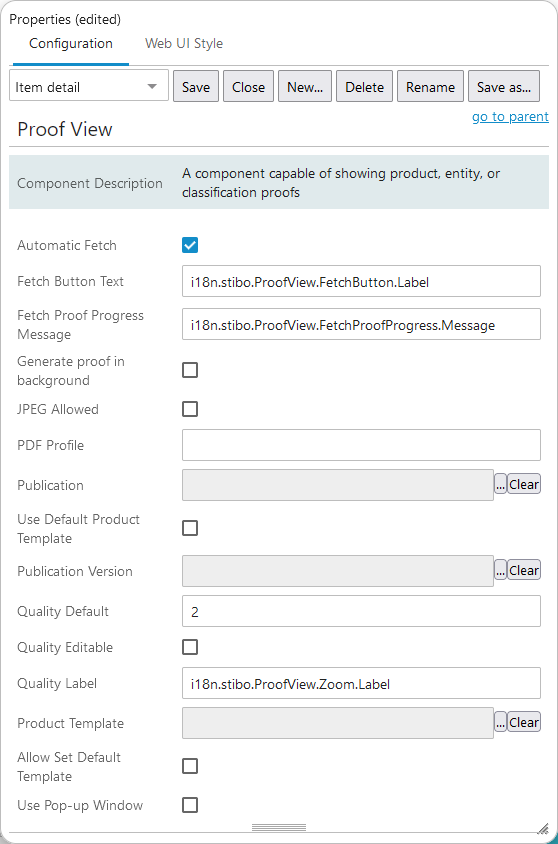The height and width of the screenshot is (844, 558).
Task: Click the panel resize grip at bottom corner
Action: (x=543, y=828)
